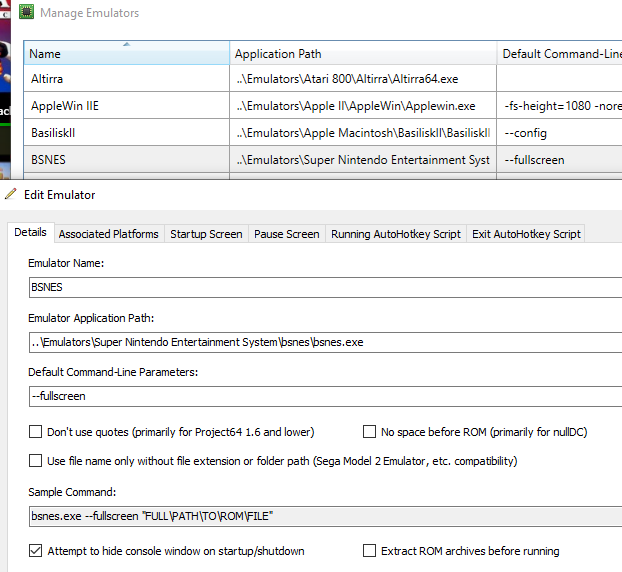Click the Sample Command read-only field
622x572 pixels.
point(325,516)
